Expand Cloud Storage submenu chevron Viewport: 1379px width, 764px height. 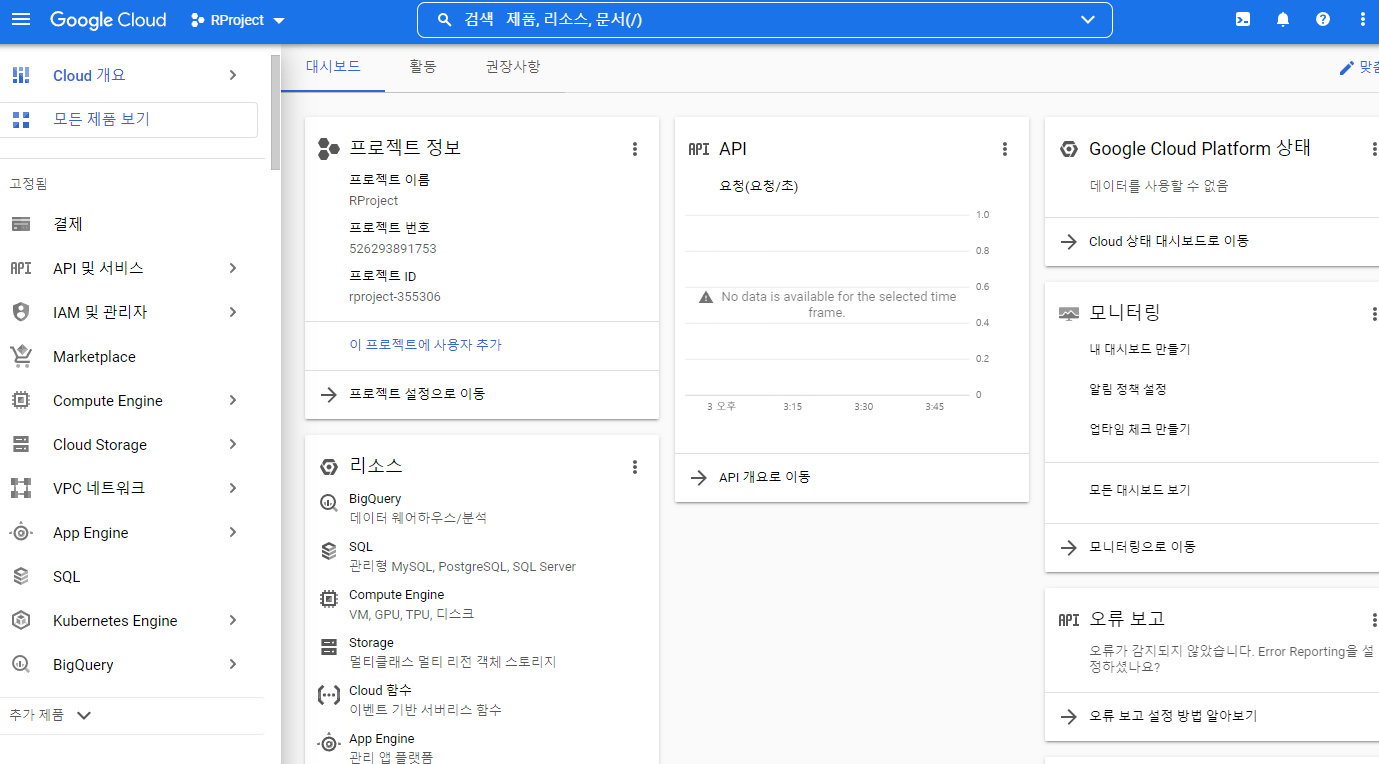coord(232,444)
